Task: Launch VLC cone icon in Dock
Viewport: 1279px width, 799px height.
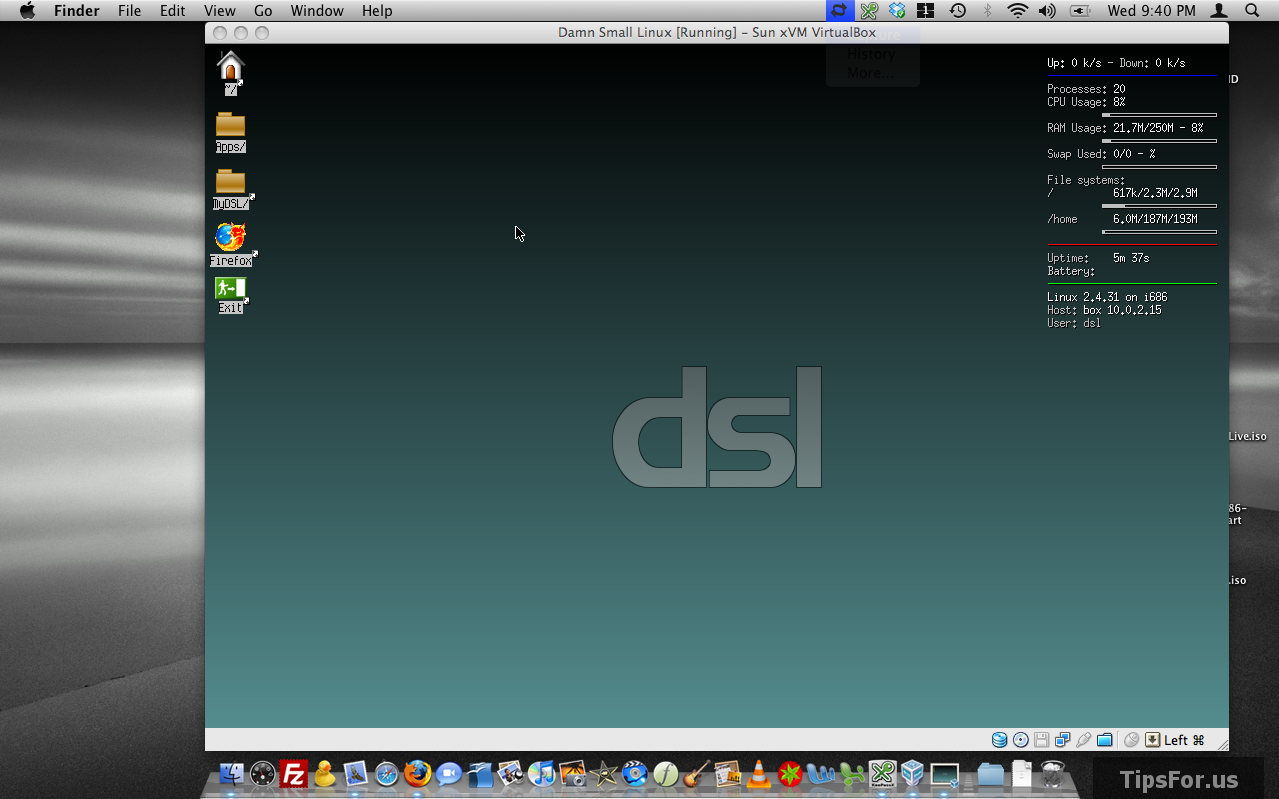Action: (x=759, y=773)
